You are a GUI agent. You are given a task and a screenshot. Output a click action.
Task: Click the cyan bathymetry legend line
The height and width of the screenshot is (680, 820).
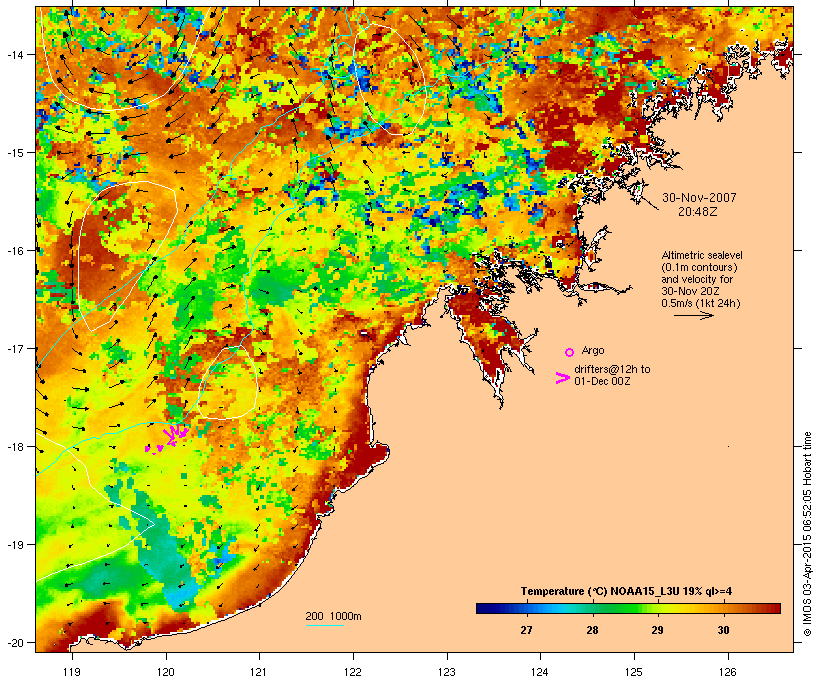[324, 625]
